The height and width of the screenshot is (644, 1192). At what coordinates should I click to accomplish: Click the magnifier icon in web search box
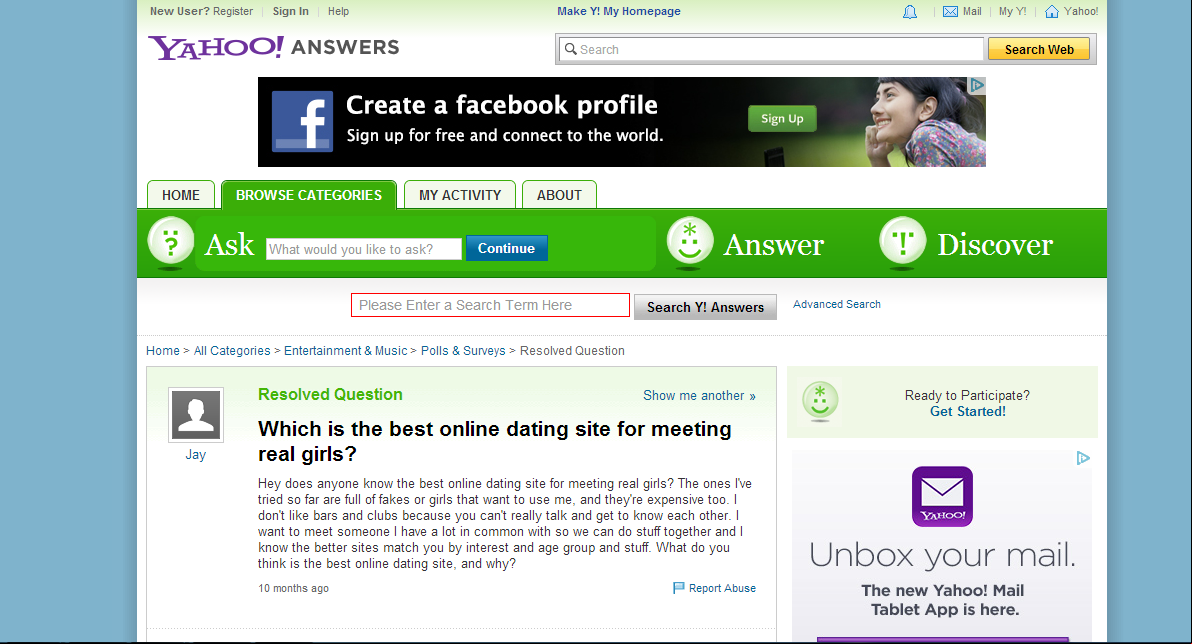[570, 49]
